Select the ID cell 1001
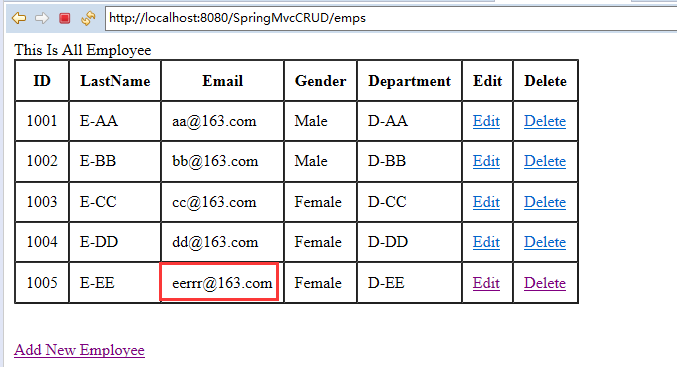677x367 pixels. pyautogui.click(x=42, y=121)
